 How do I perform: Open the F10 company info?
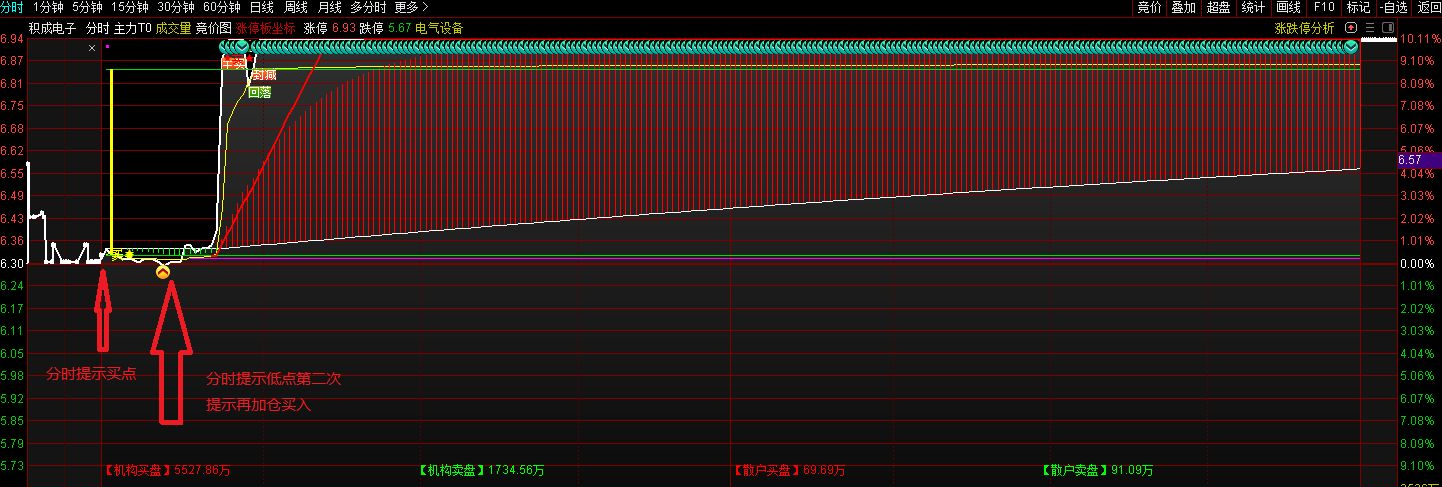(x=1324, y=7)
